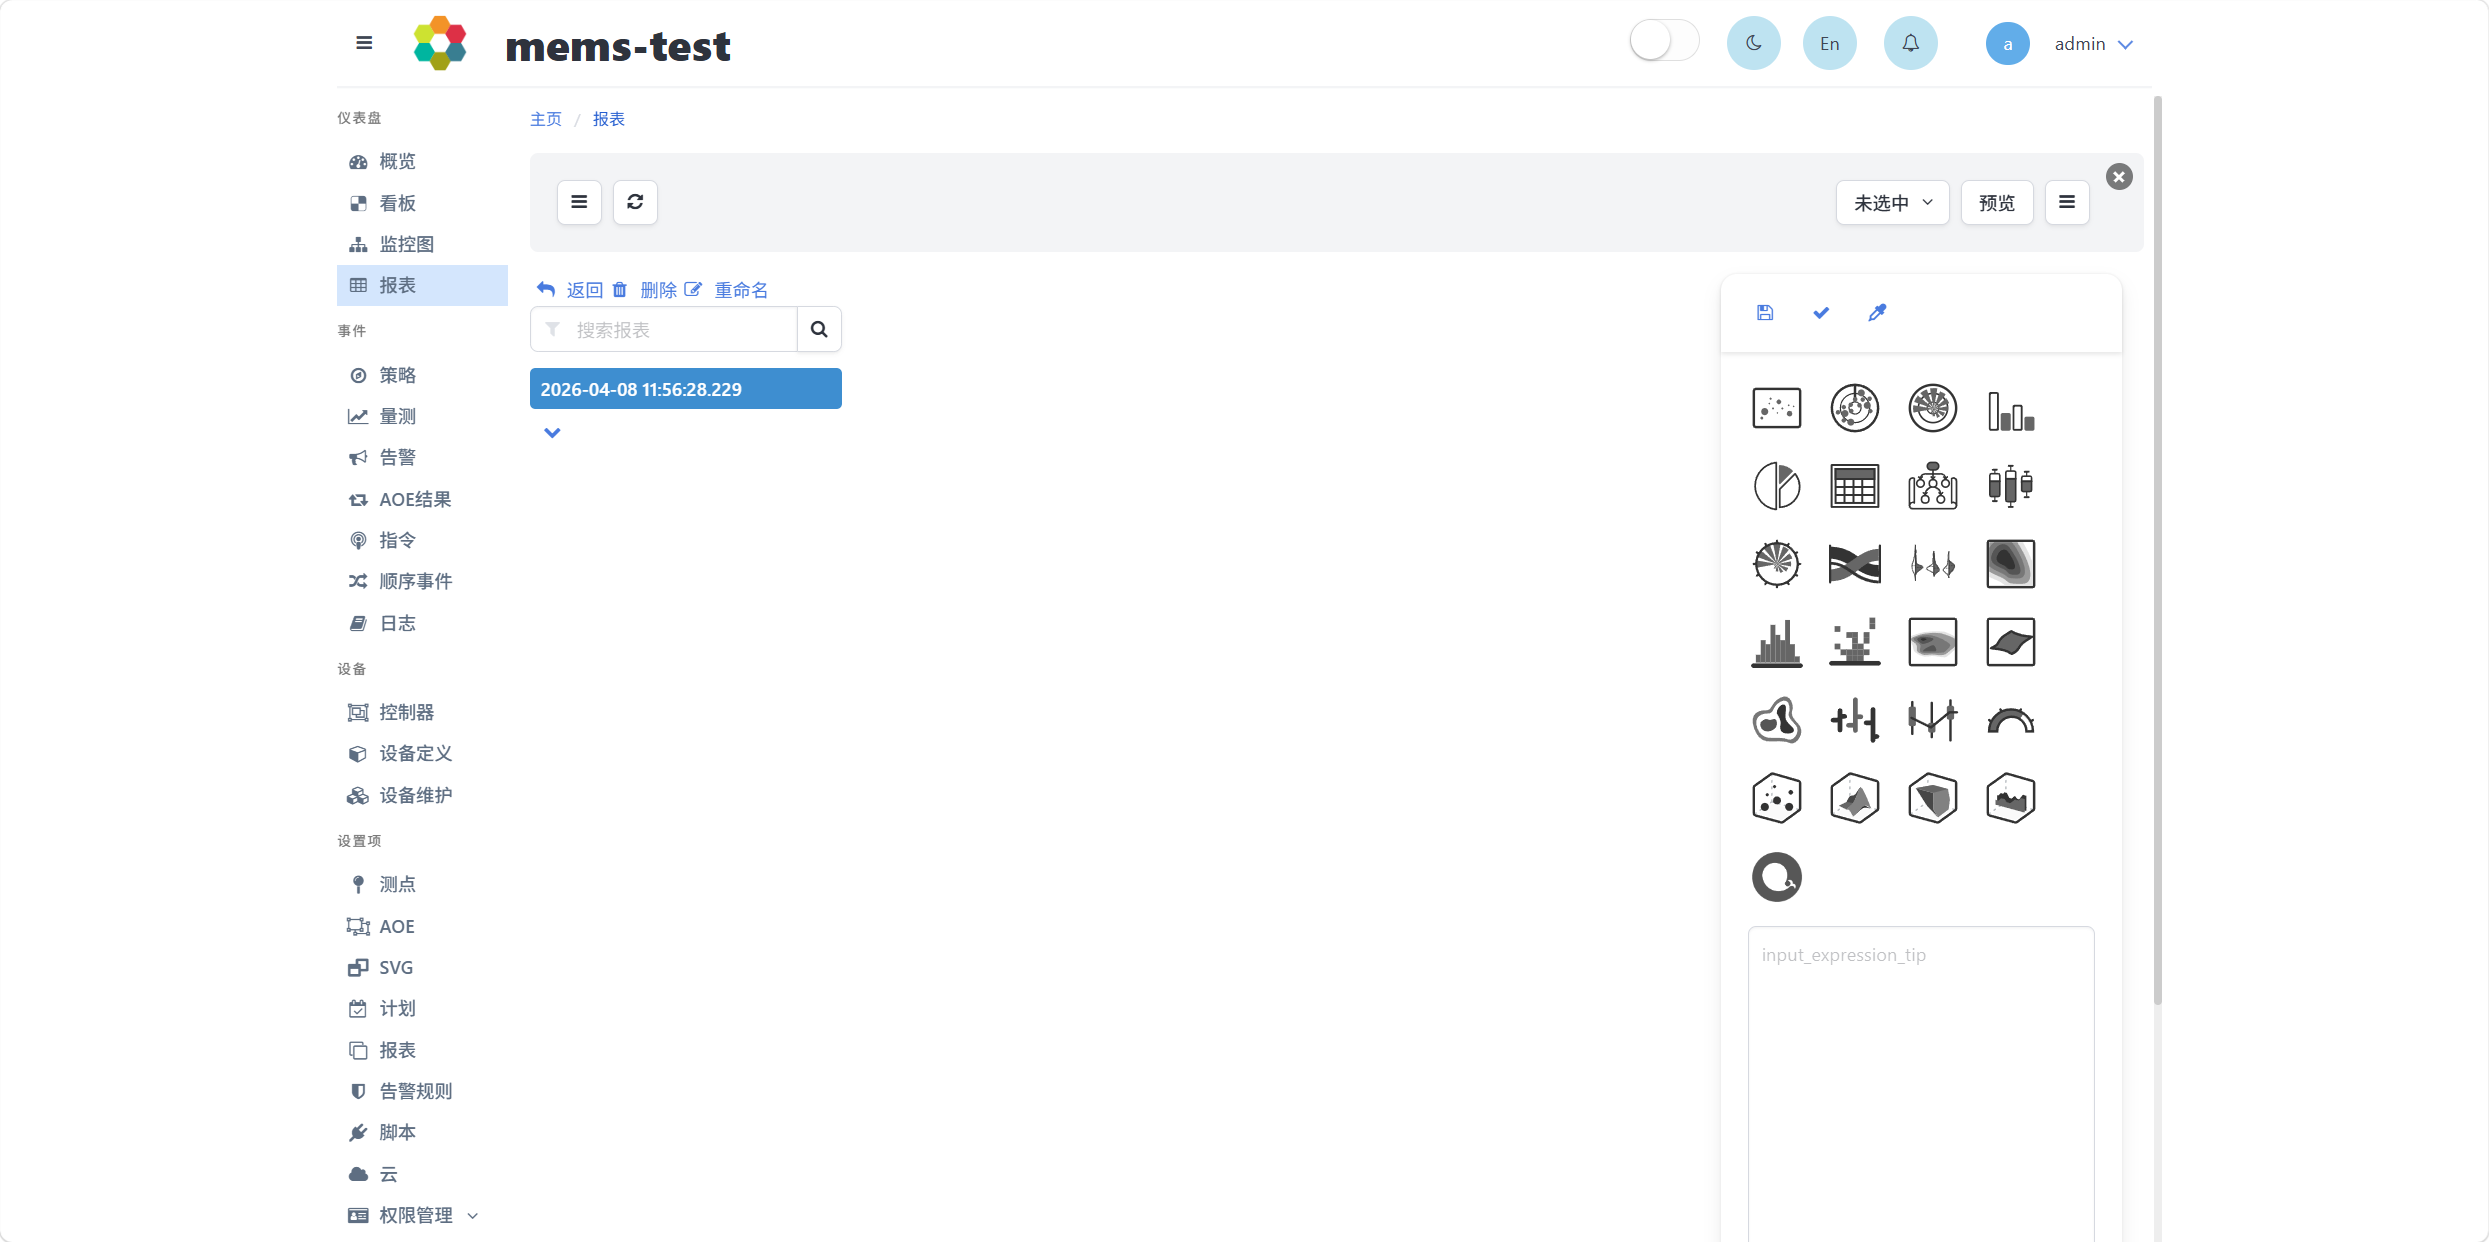Click the page vertical scrollbar
Viewport: 2489px width, 1242px height.
2157,550
